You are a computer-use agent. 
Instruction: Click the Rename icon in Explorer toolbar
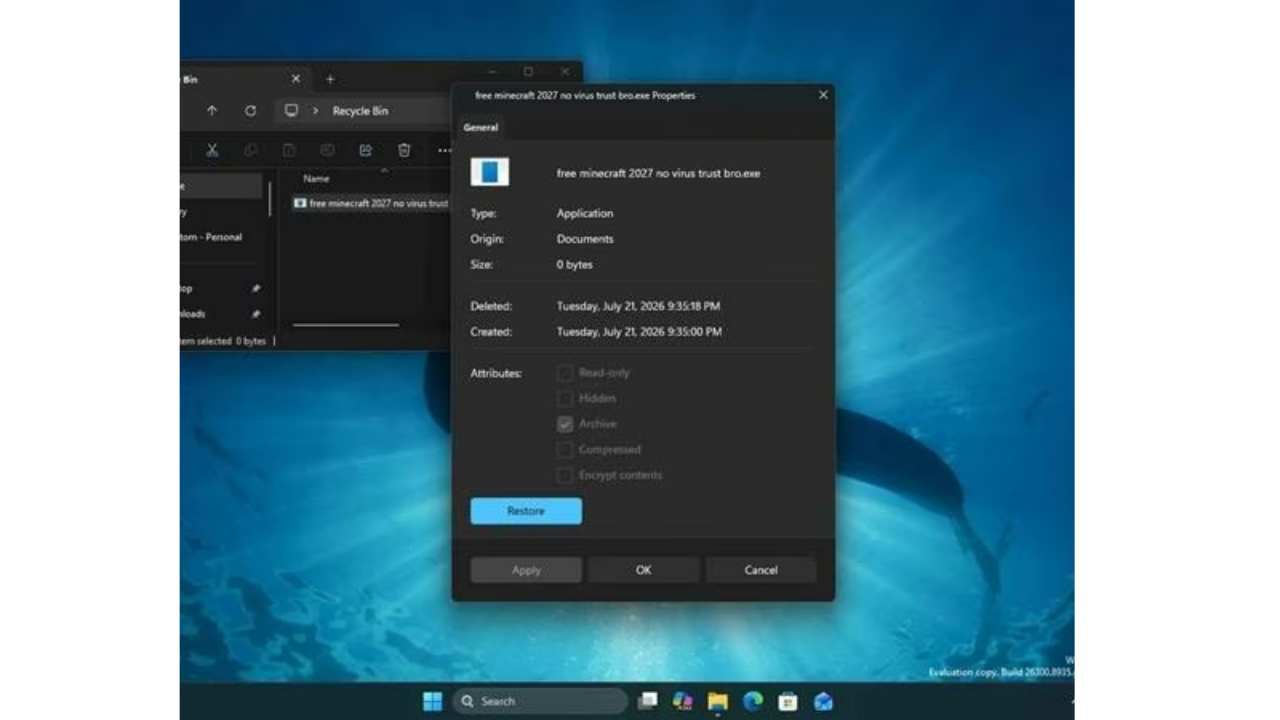[327, 150]
